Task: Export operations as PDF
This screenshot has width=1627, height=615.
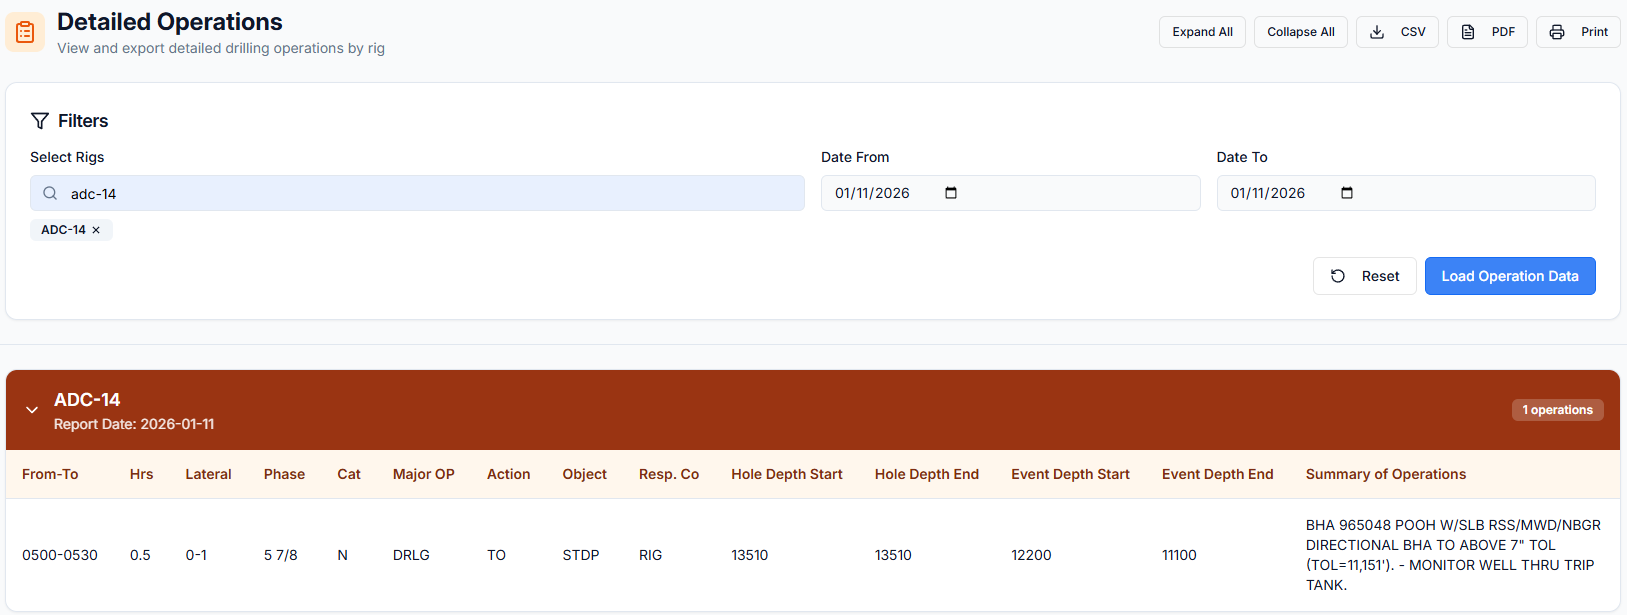Action: tap(1487, 32)
